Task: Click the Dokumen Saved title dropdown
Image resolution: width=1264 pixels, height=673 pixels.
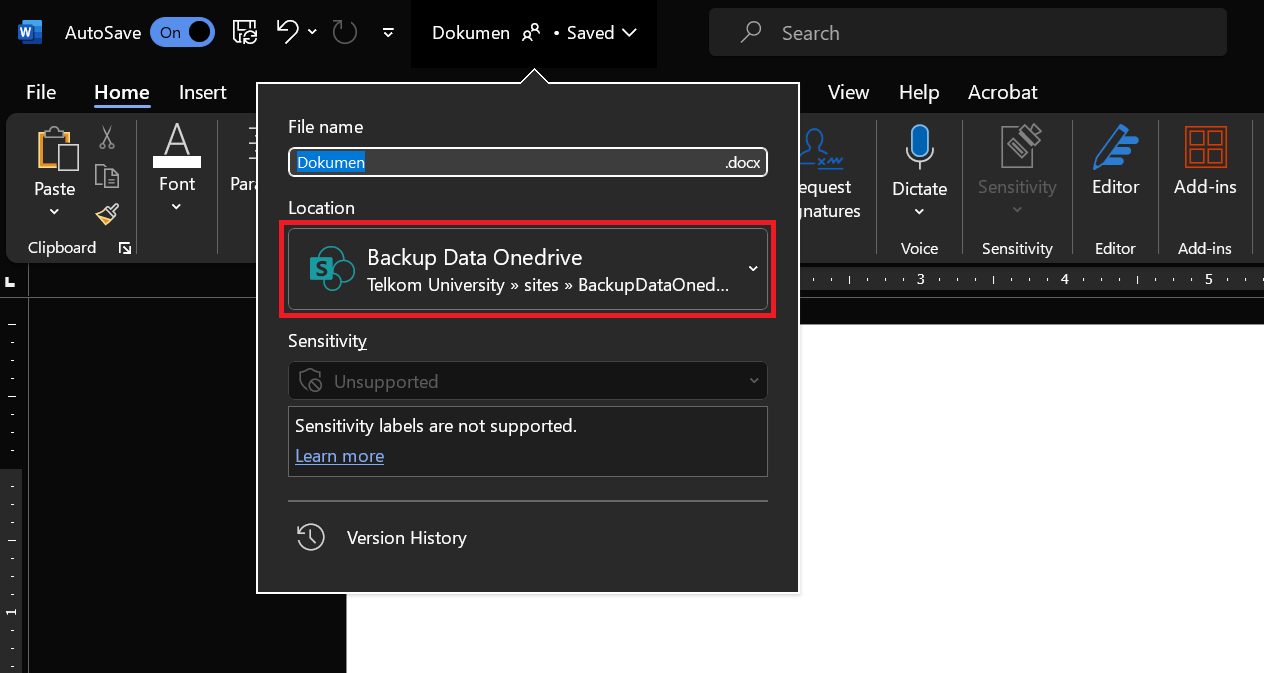Action: [x=534, y=33]
